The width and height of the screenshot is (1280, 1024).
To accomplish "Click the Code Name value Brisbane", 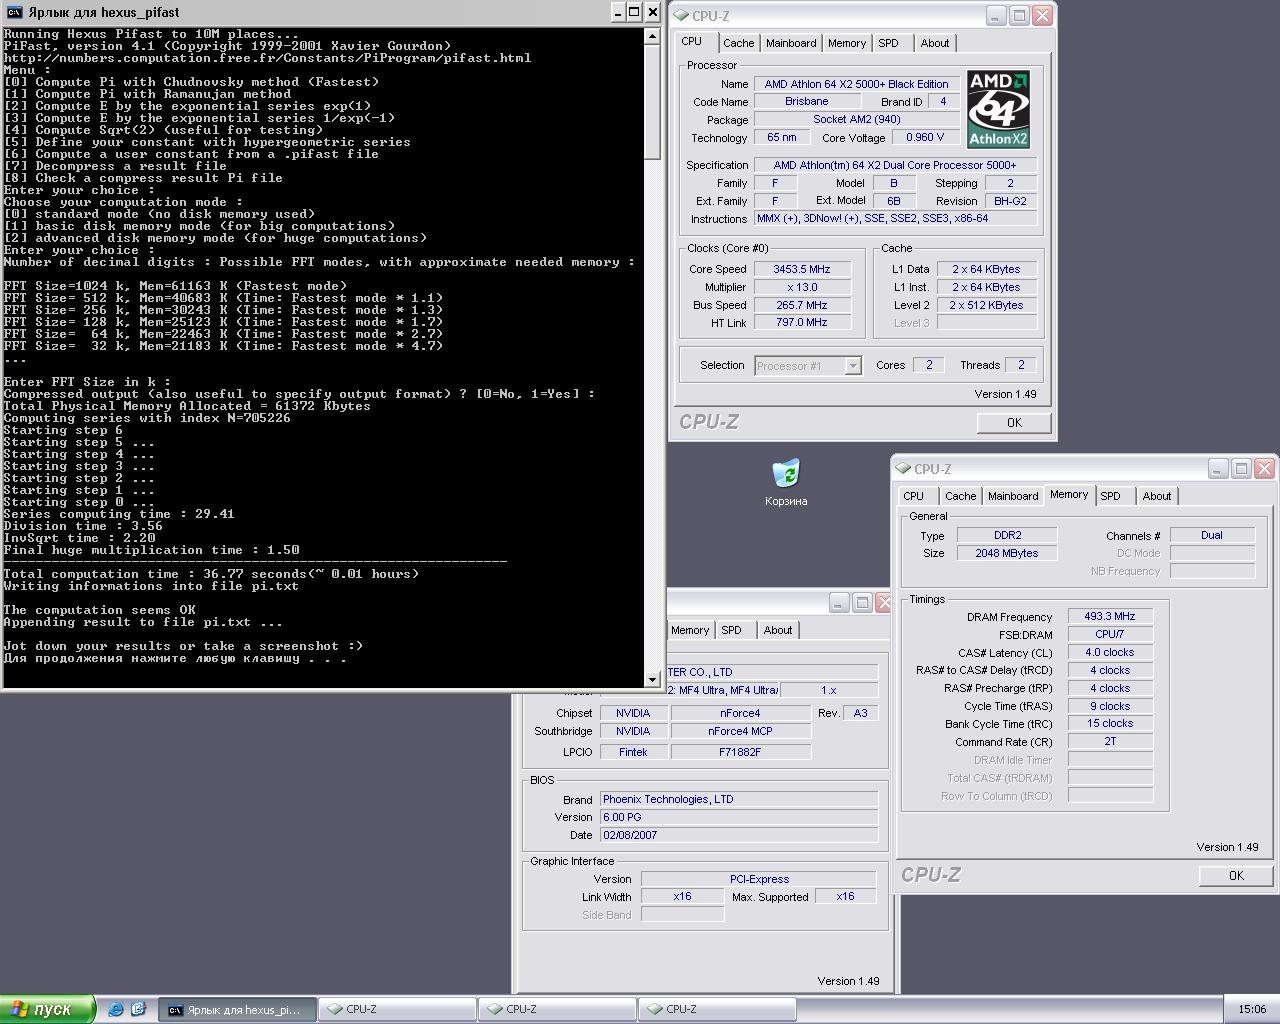I will pyautogui.click(x=807, y=101).
